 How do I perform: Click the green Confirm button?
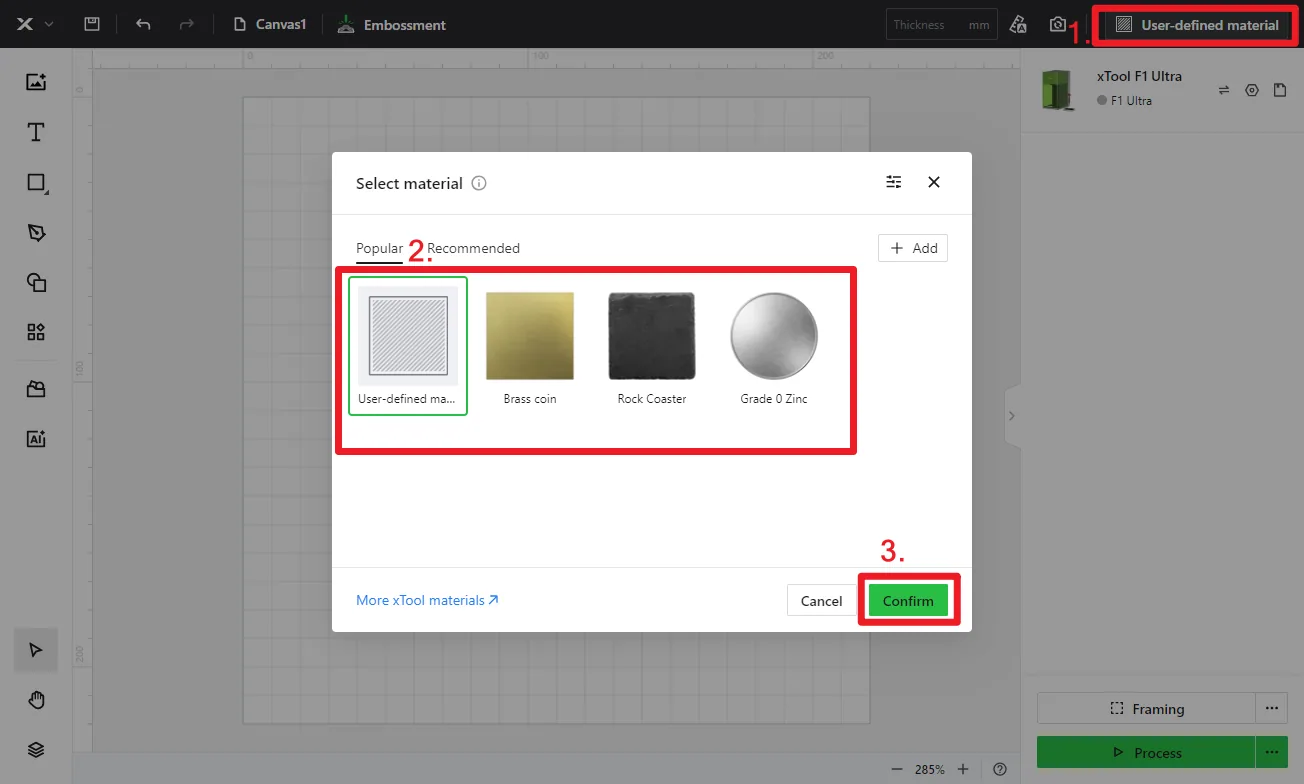point(908,601)
